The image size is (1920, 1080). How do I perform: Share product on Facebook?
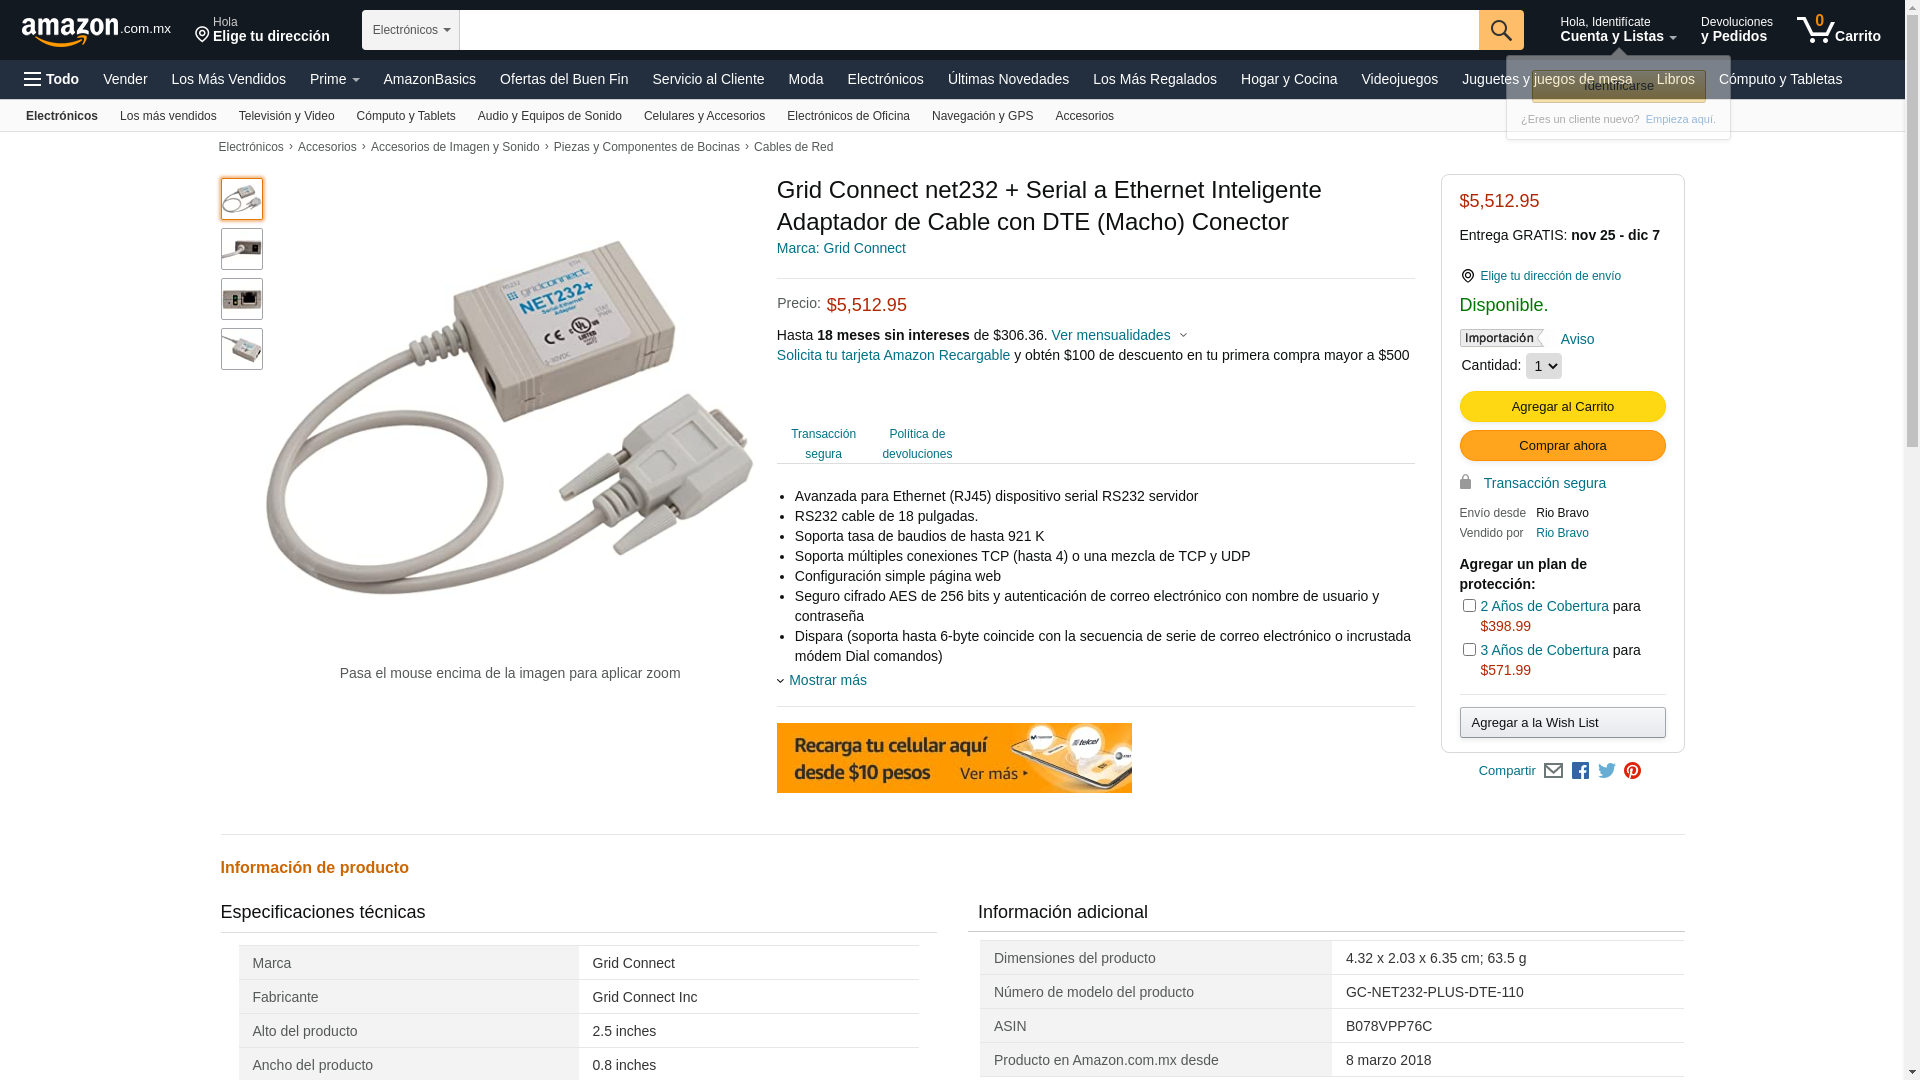click(x=1580, y=771)
